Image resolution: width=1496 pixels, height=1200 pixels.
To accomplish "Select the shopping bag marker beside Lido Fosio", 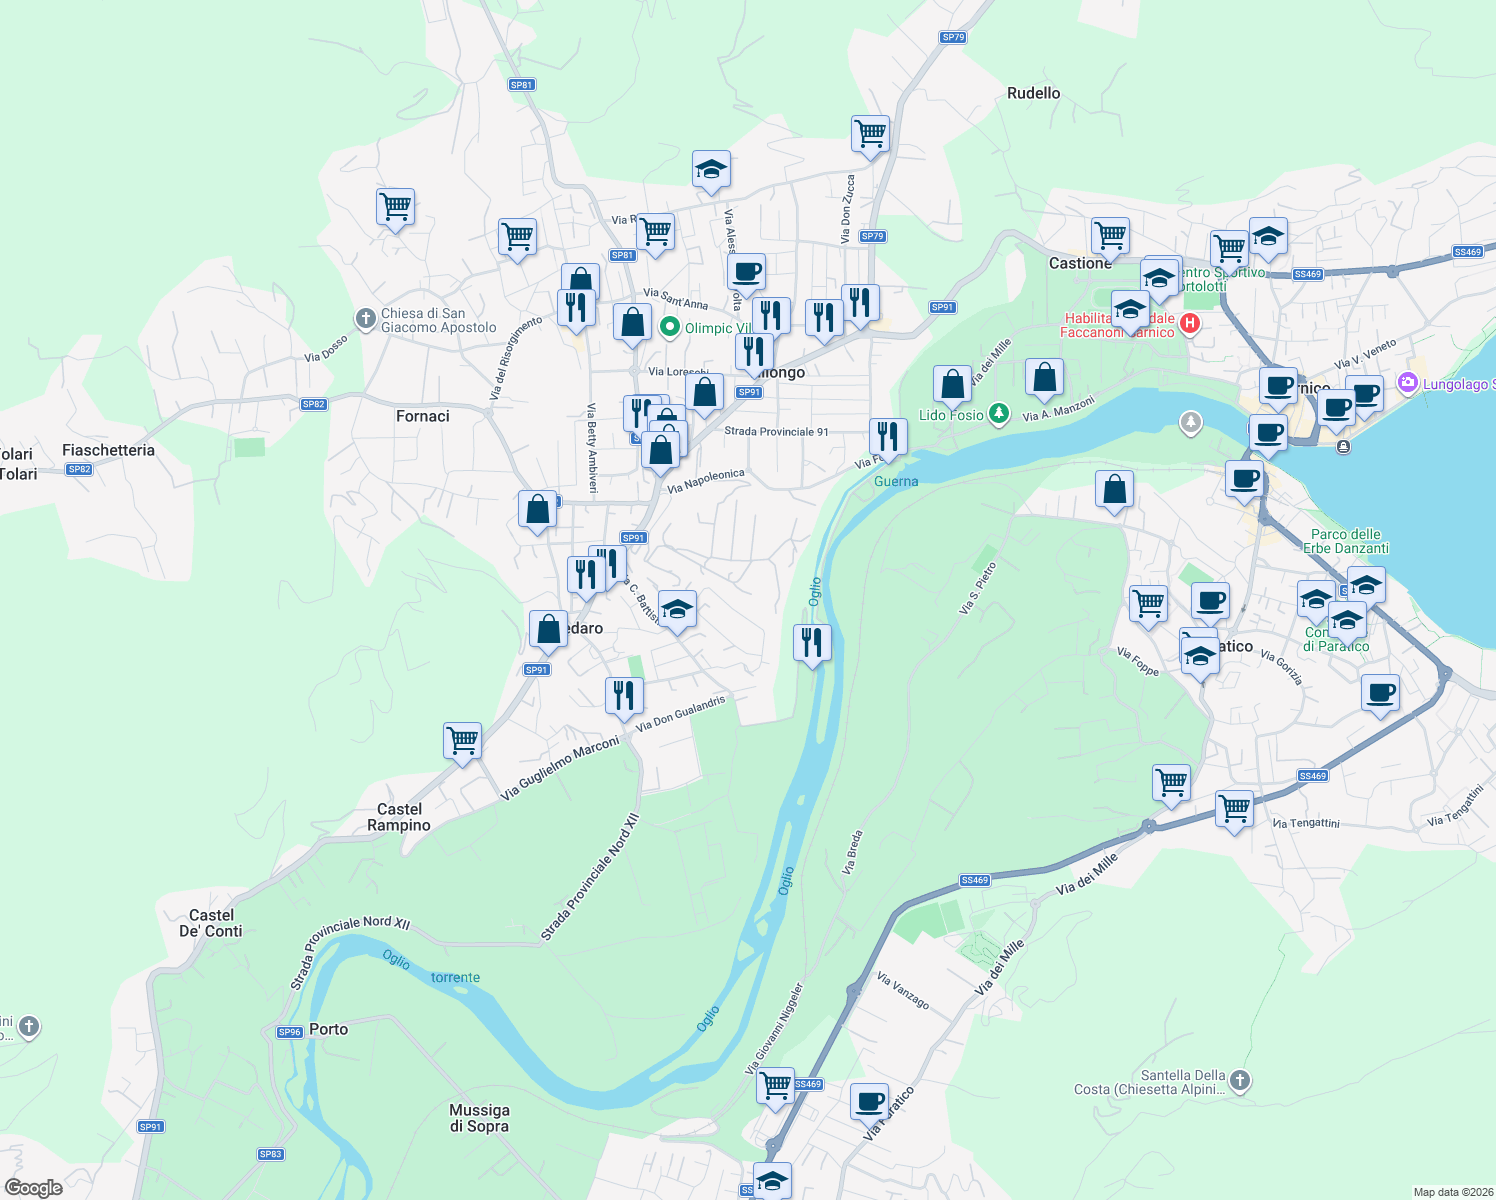I will [x=951, y=381].
